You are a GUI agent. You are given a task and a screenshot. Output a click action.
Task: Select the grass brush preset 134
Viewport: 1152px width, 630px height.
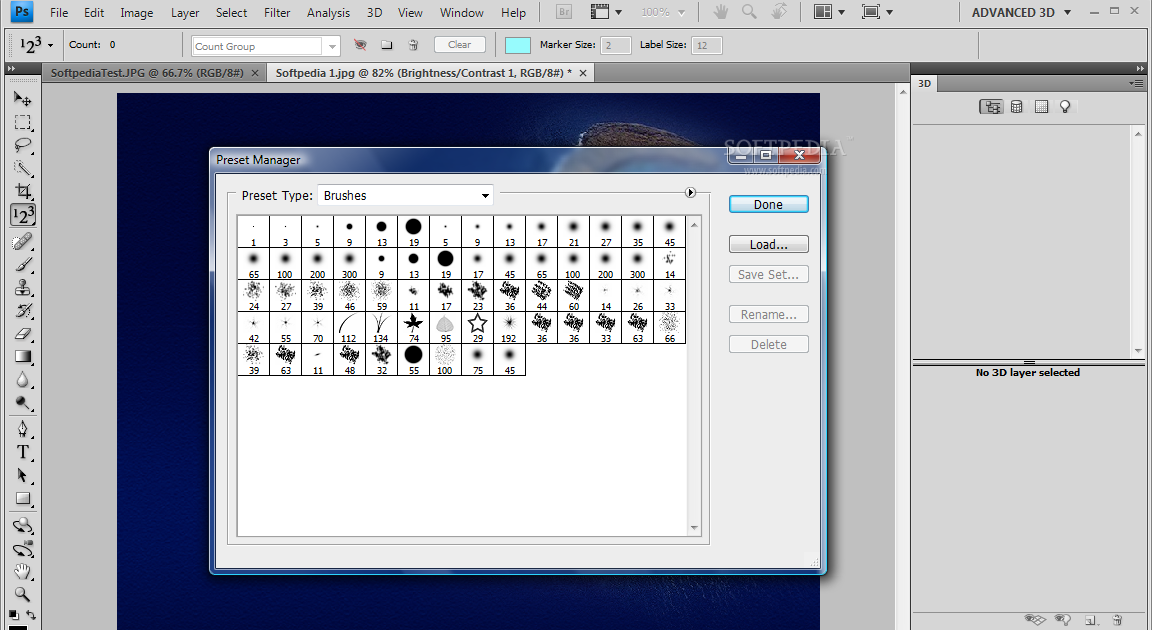click(x=381, y=327)
